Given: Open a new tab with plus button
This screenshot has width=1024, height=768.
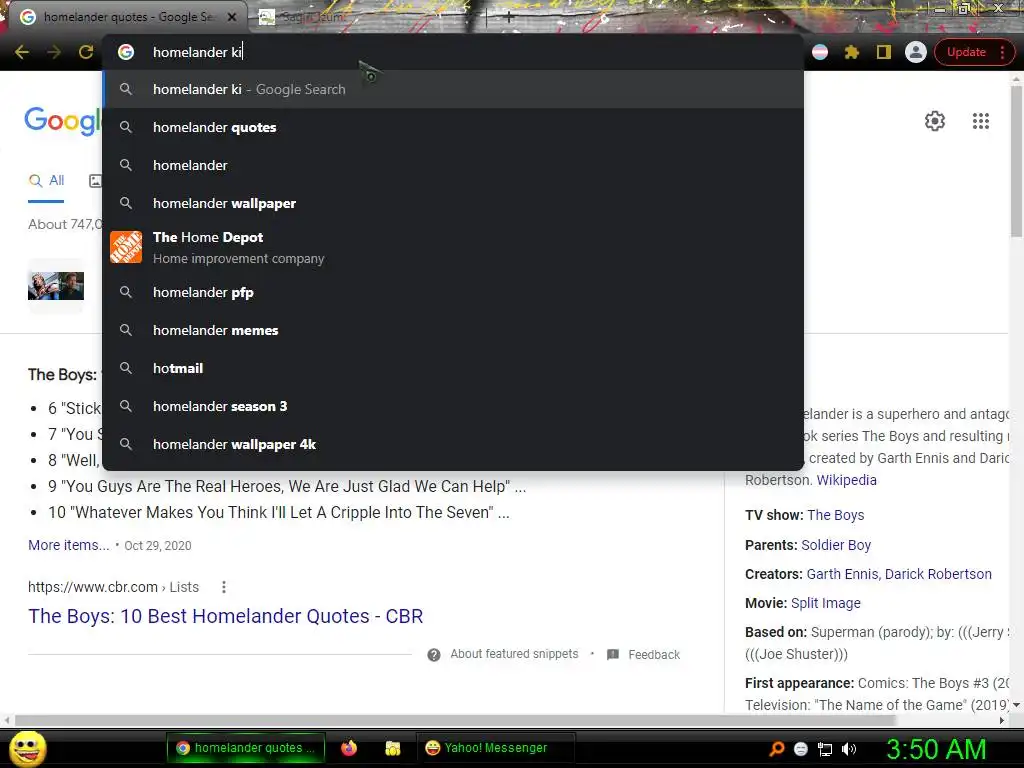Looking at the screenshot, I should pos(509,18).
